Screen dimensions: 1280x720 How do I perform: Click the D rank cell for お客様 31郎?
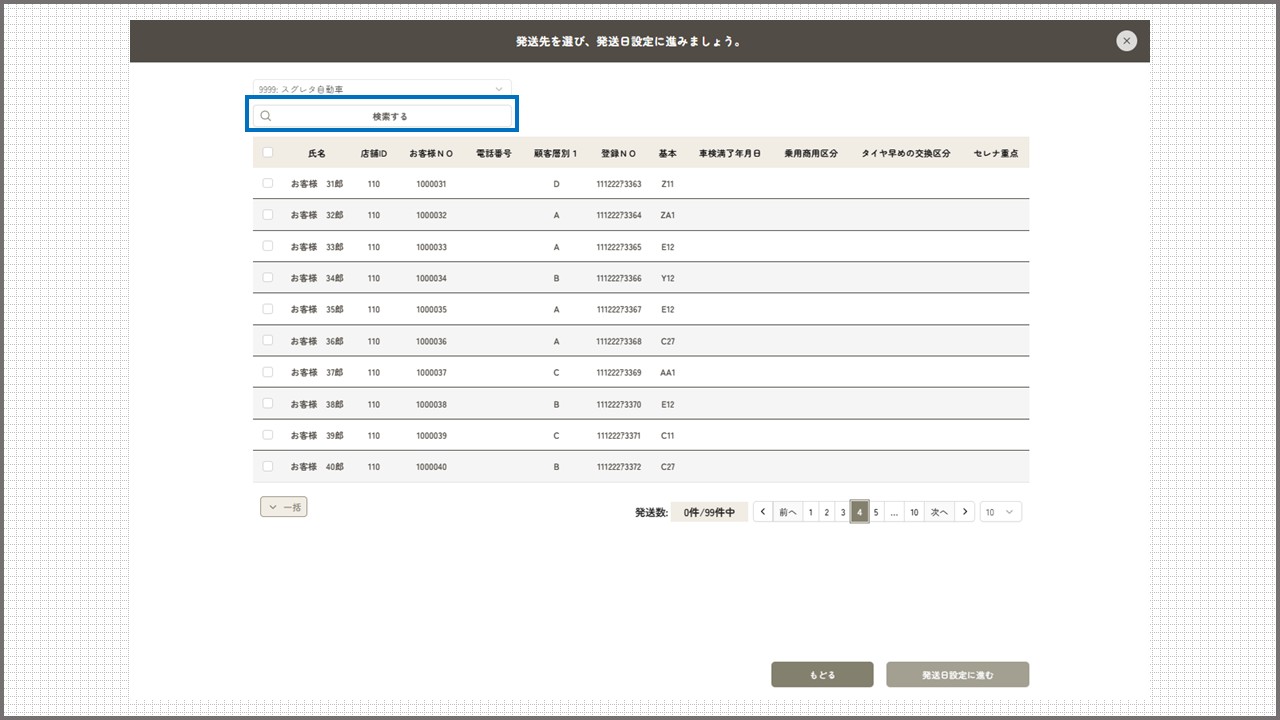556,184
